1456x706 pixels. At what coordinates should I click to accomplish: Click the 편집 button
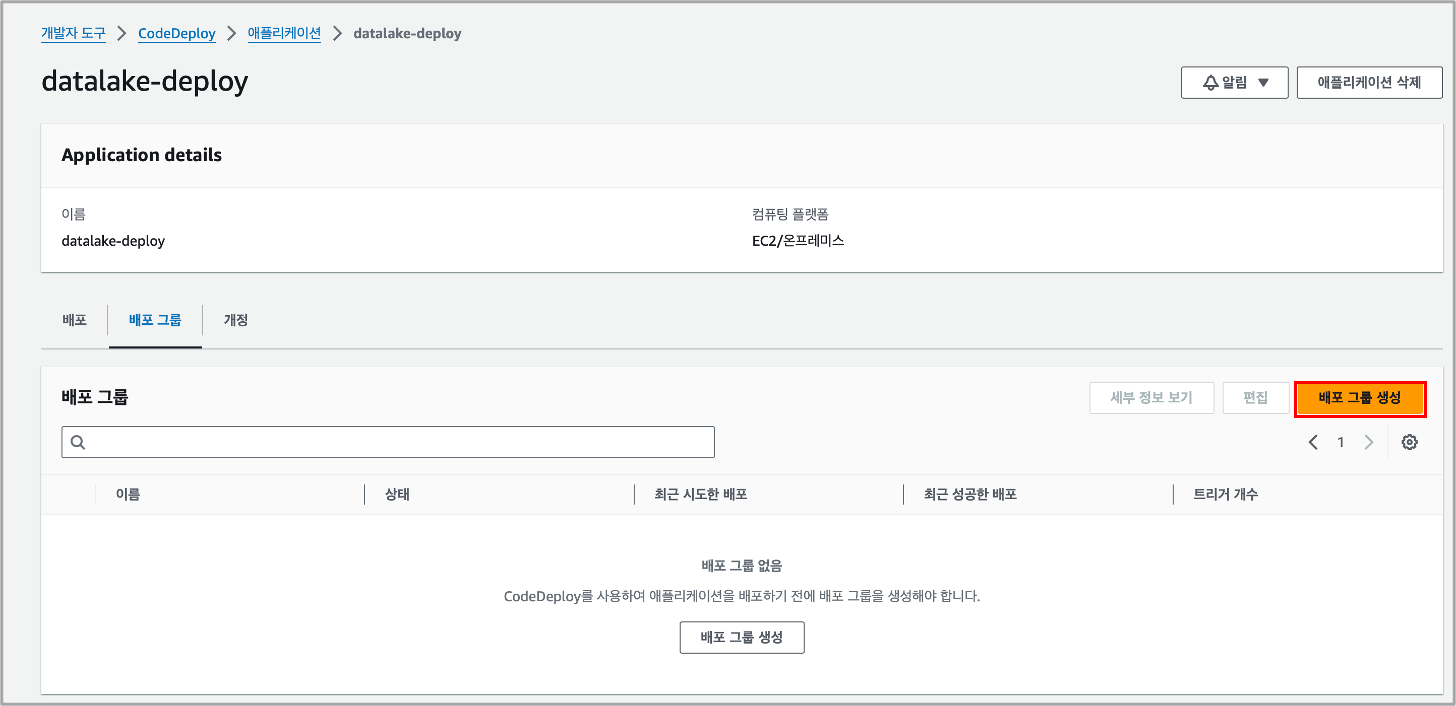[1255, 398]
